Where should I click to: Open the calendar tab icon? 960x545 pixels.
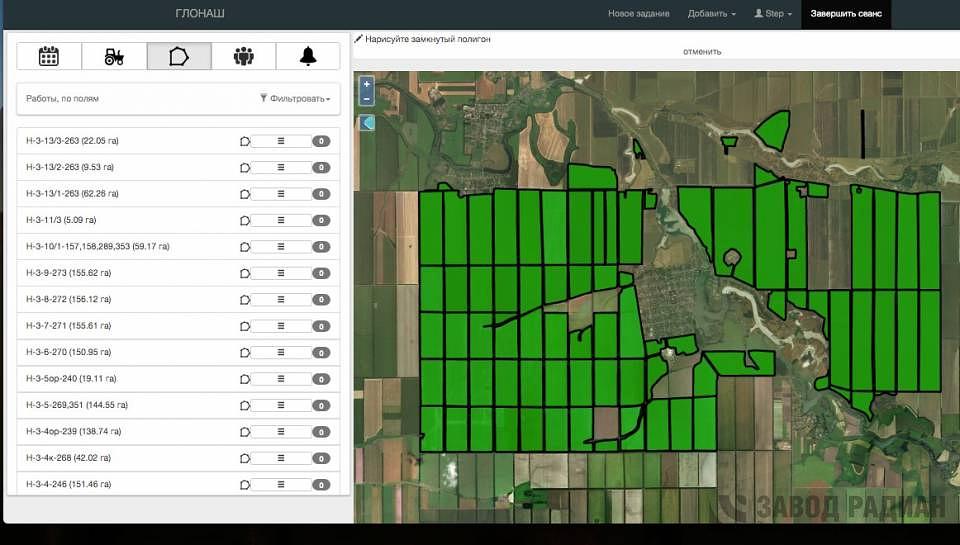tap(49, 56)
